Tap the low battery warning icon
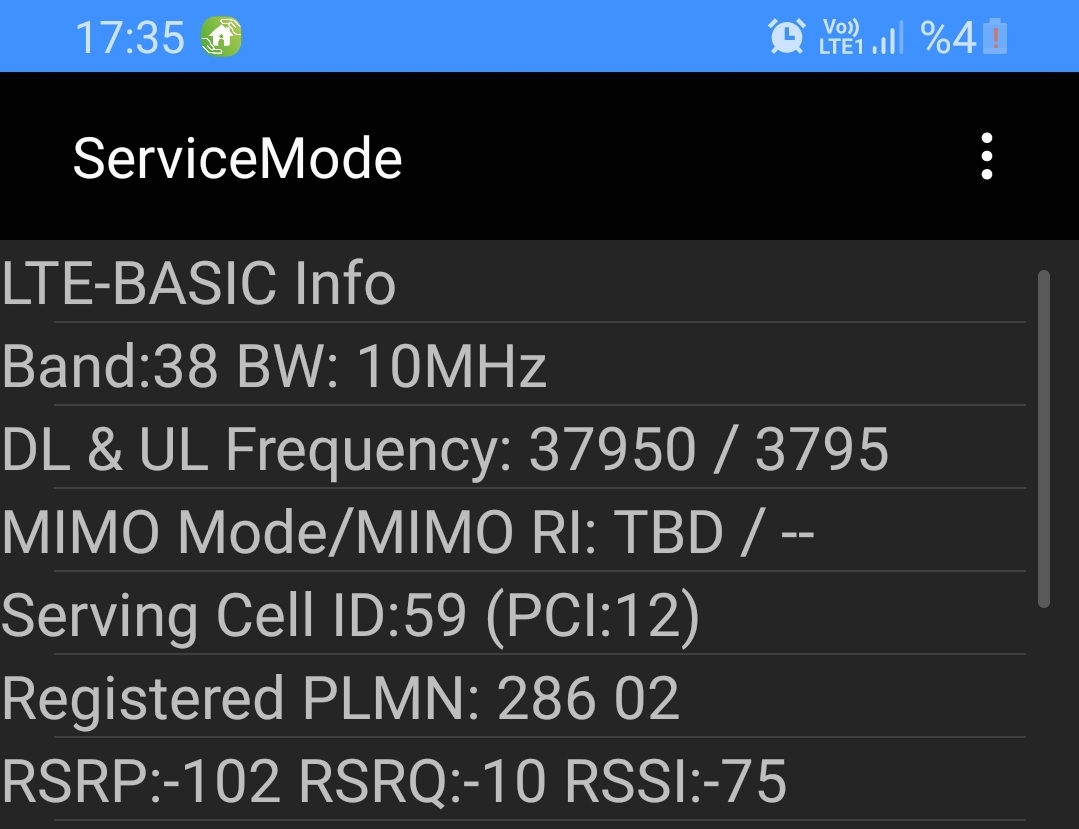Viewport: 1079px width, 829px height. click(x=995, y=36)
